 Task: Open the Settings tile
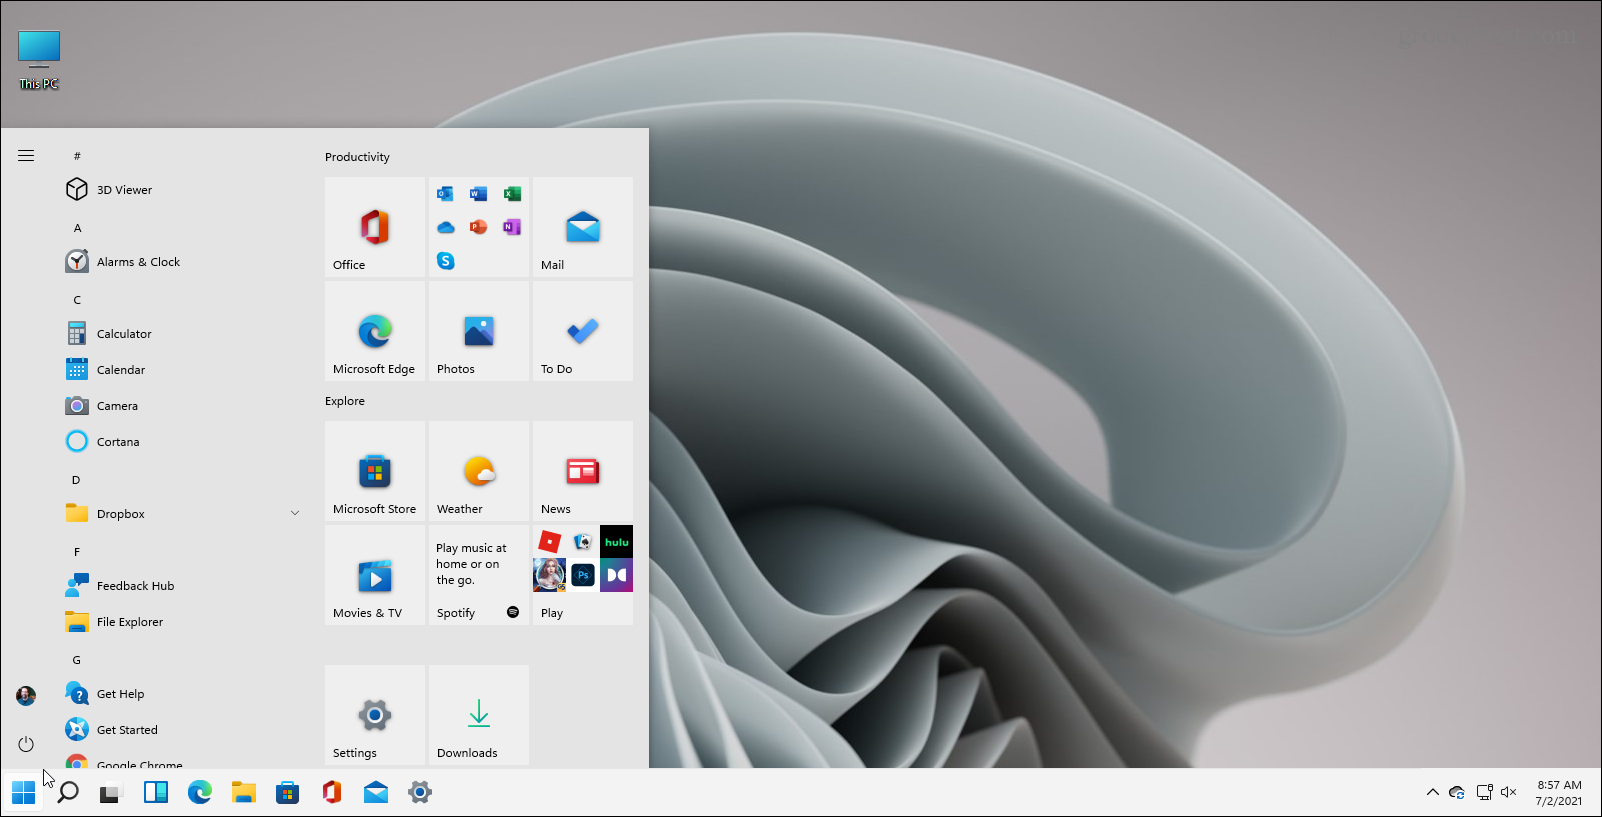[x=375, y=715]
